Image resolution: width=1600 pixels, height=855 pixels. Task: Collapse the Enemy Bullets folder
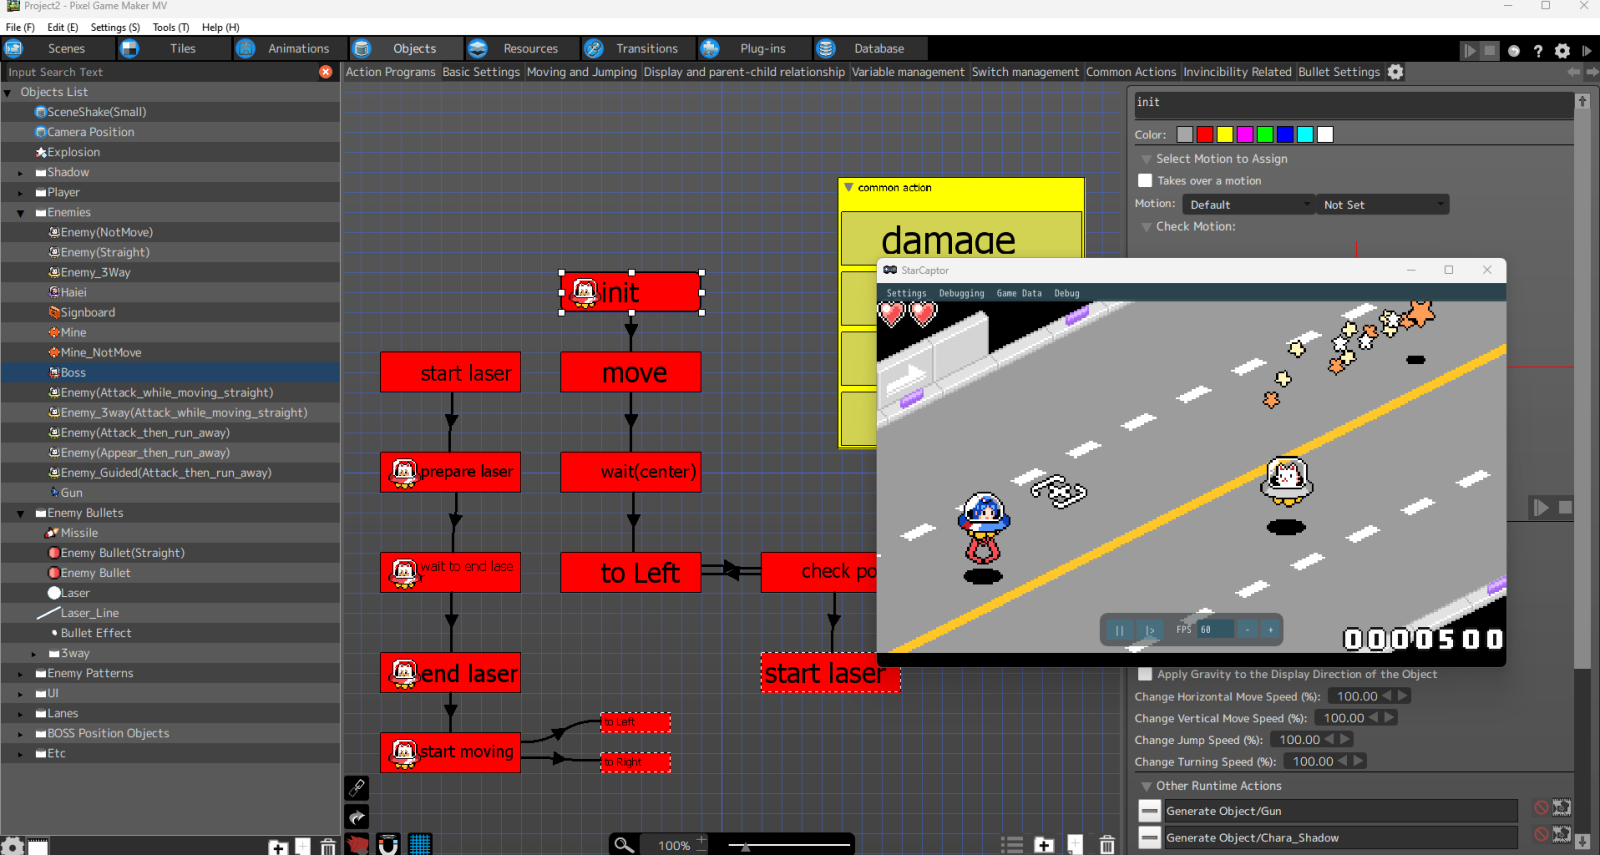[x=20, y=513]
